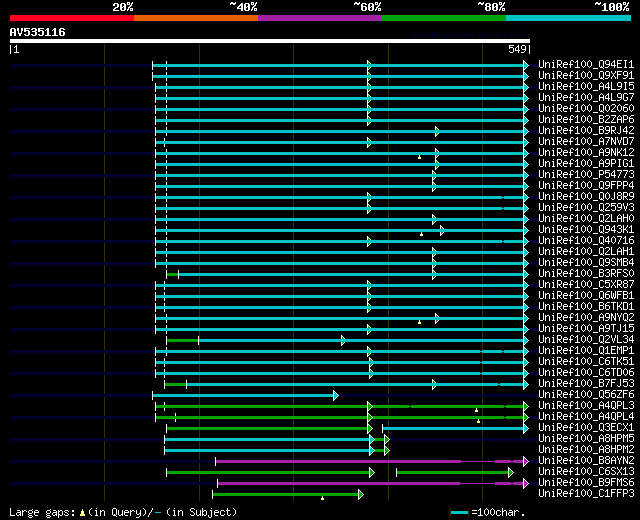The width and height of the screenshot is (640, 520).
Task: Select the UniRef100_A4QPL3 label
Action: click(586, 406)
